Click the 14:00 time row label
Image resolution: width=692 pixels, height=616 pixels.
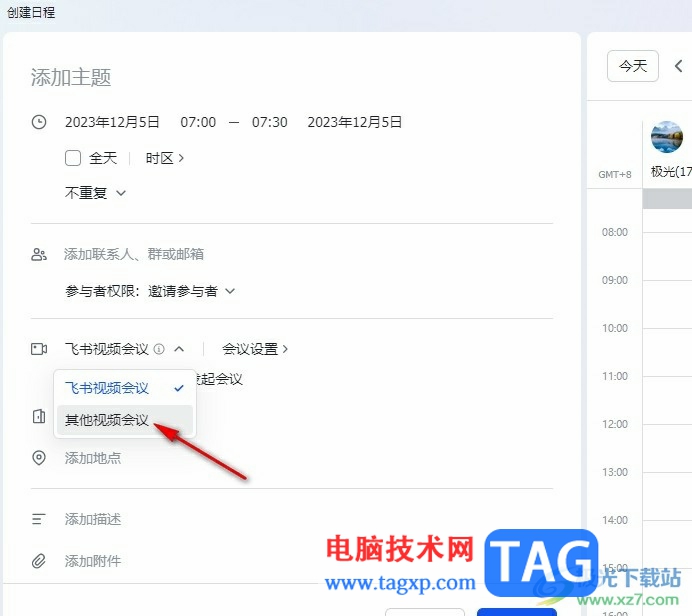(615, 521)
